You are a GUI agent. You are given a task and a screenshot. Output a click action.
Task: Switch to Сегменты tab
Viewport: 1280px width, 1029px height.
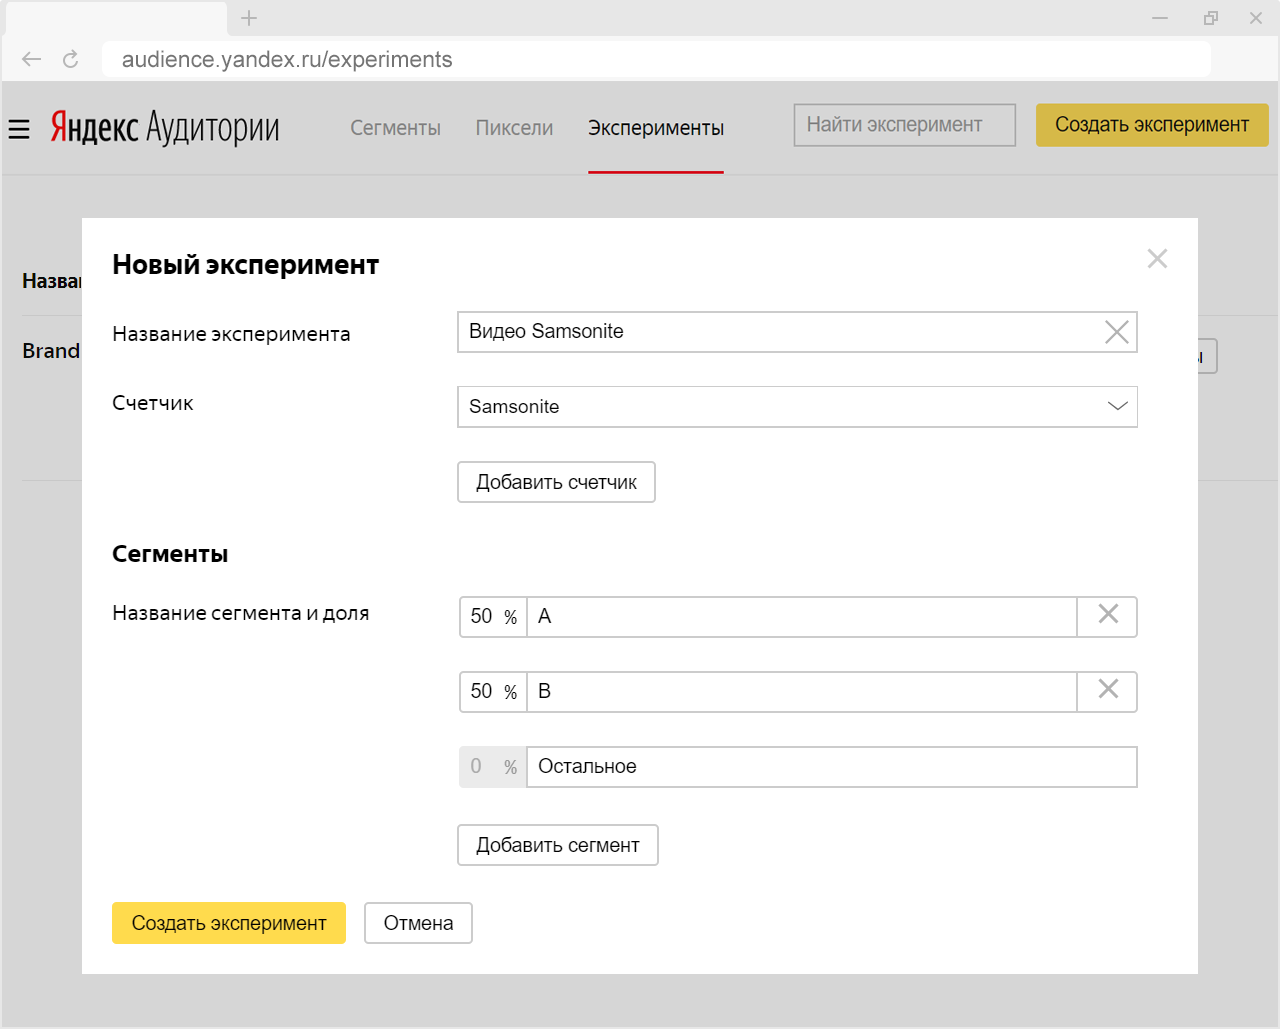pyautogui.click(x=395, y=128)
